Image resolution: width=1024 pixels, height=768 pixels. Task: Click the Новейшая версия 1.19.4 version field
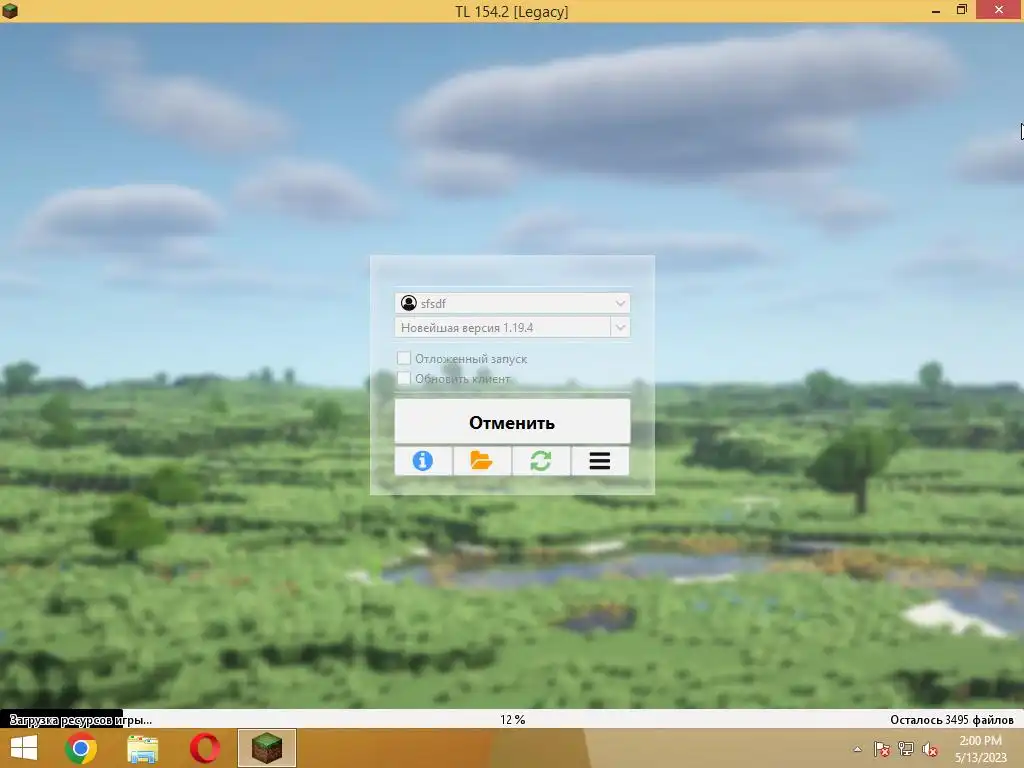click(x=503, y=327)
